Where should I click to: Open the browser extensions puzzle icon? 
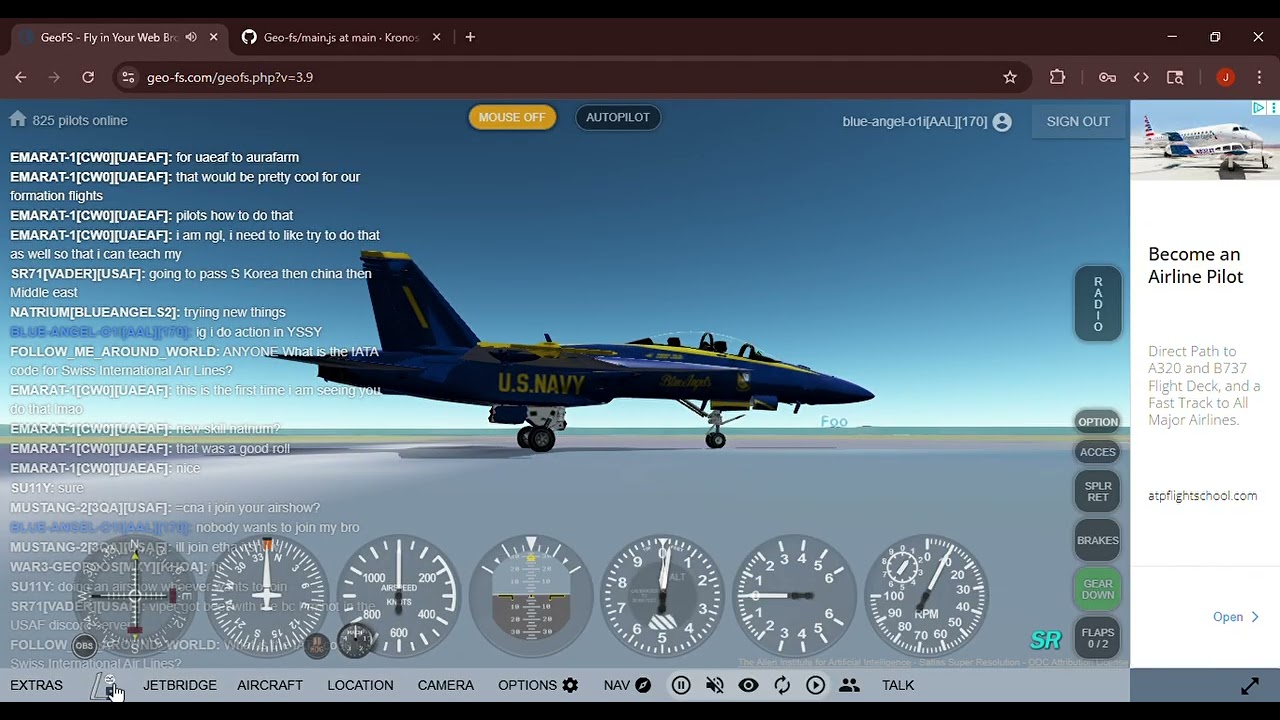(1058, 77)
